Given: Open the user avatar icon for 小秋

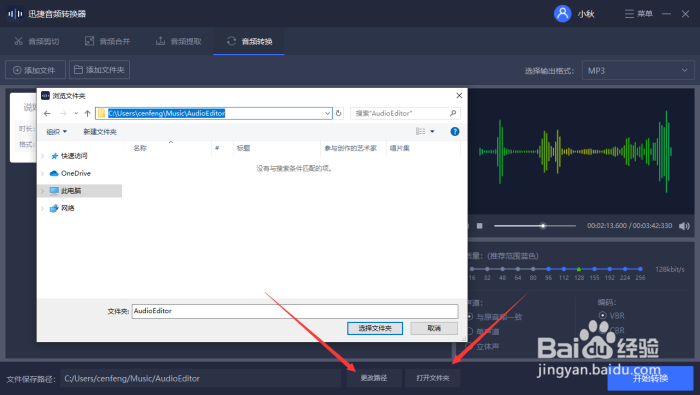Looking at the screenshot, I should coord(562,14).
